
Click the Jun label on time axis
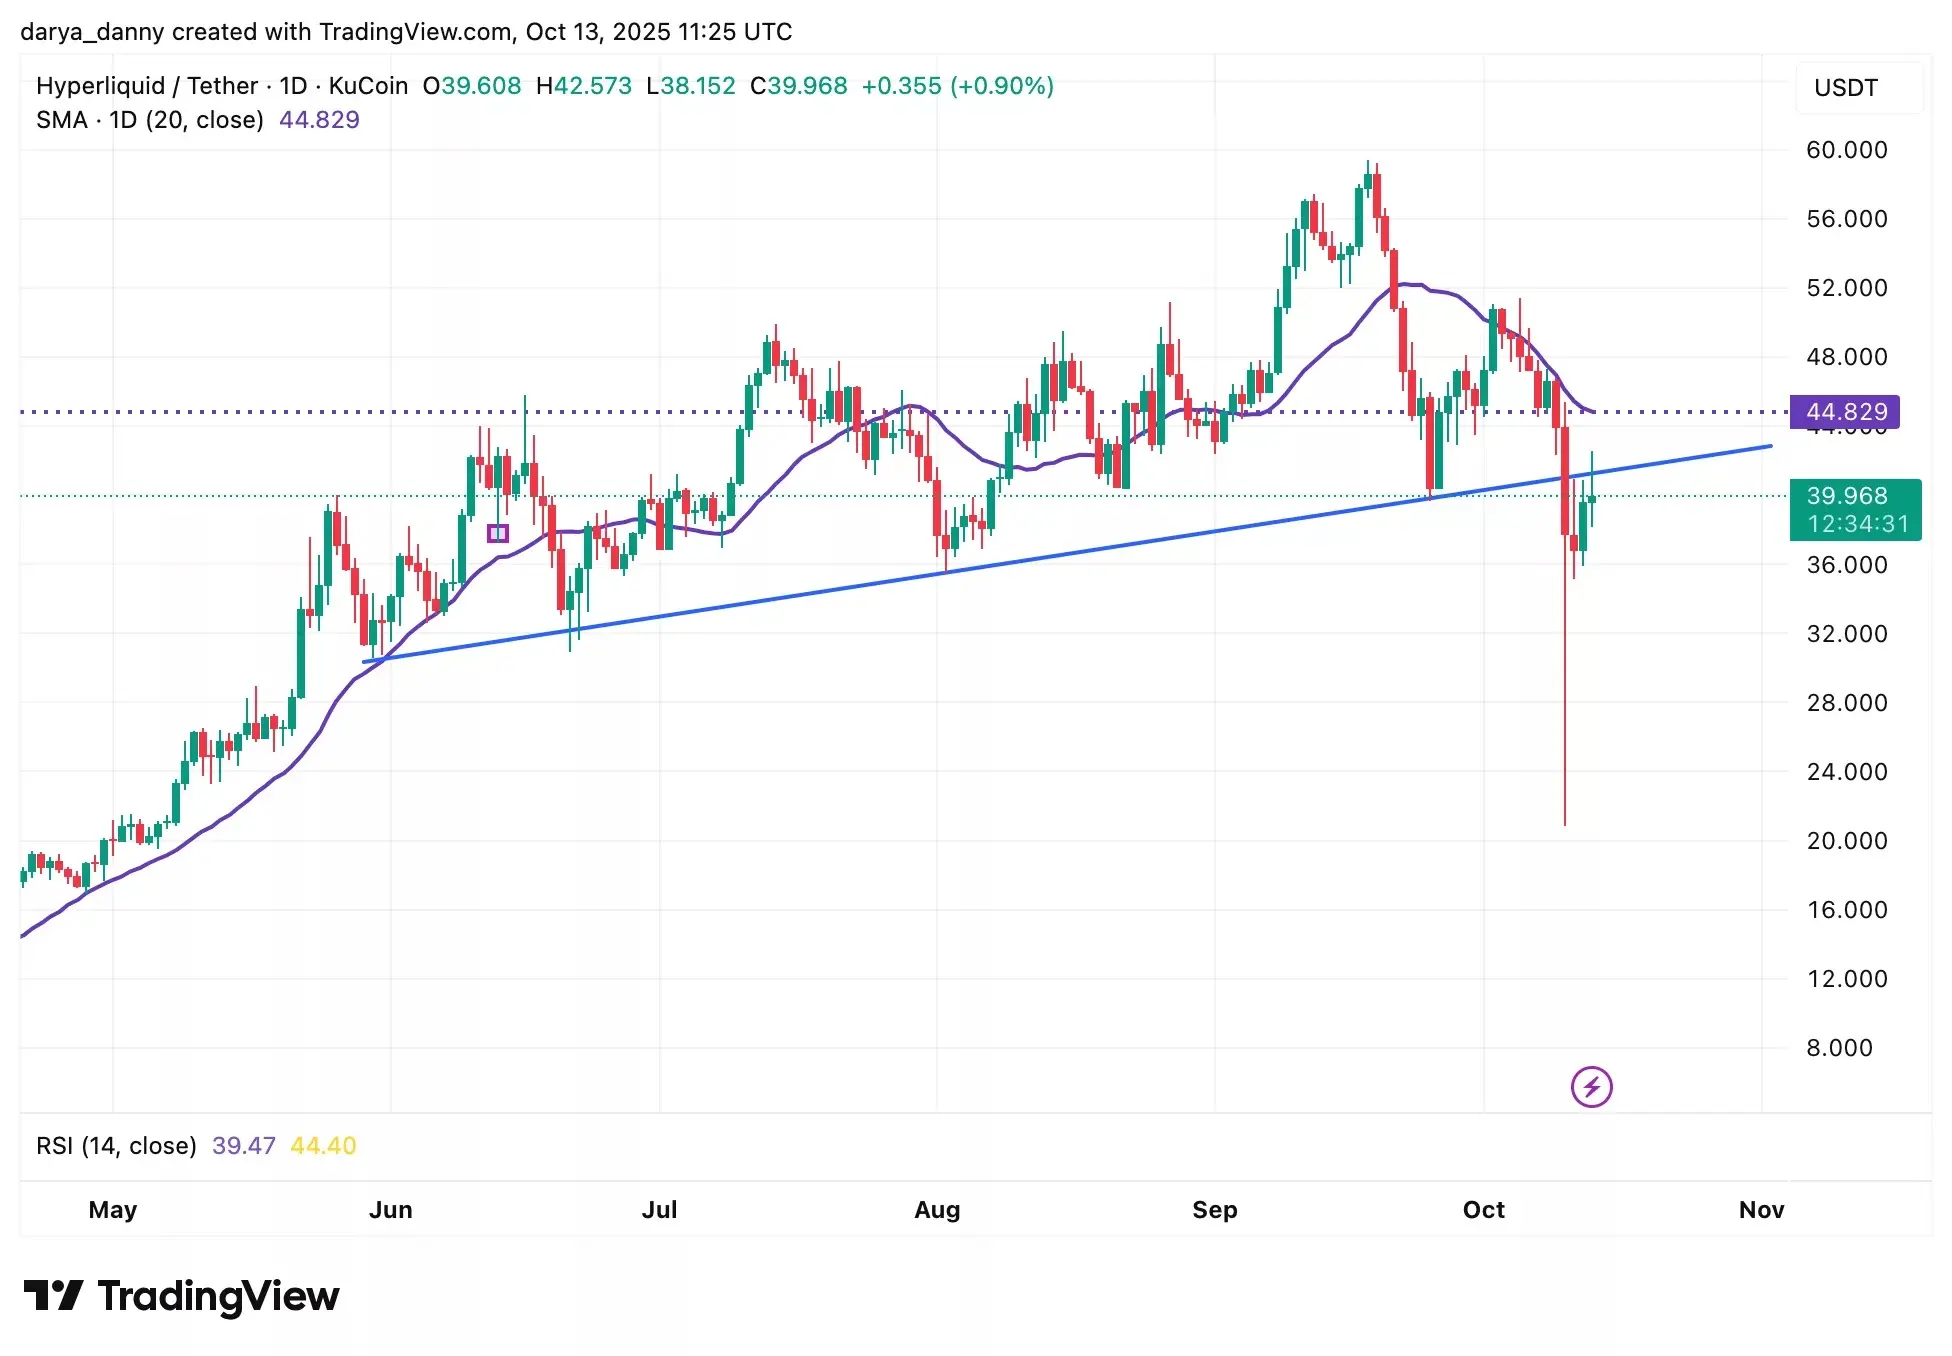(390, 1210)
